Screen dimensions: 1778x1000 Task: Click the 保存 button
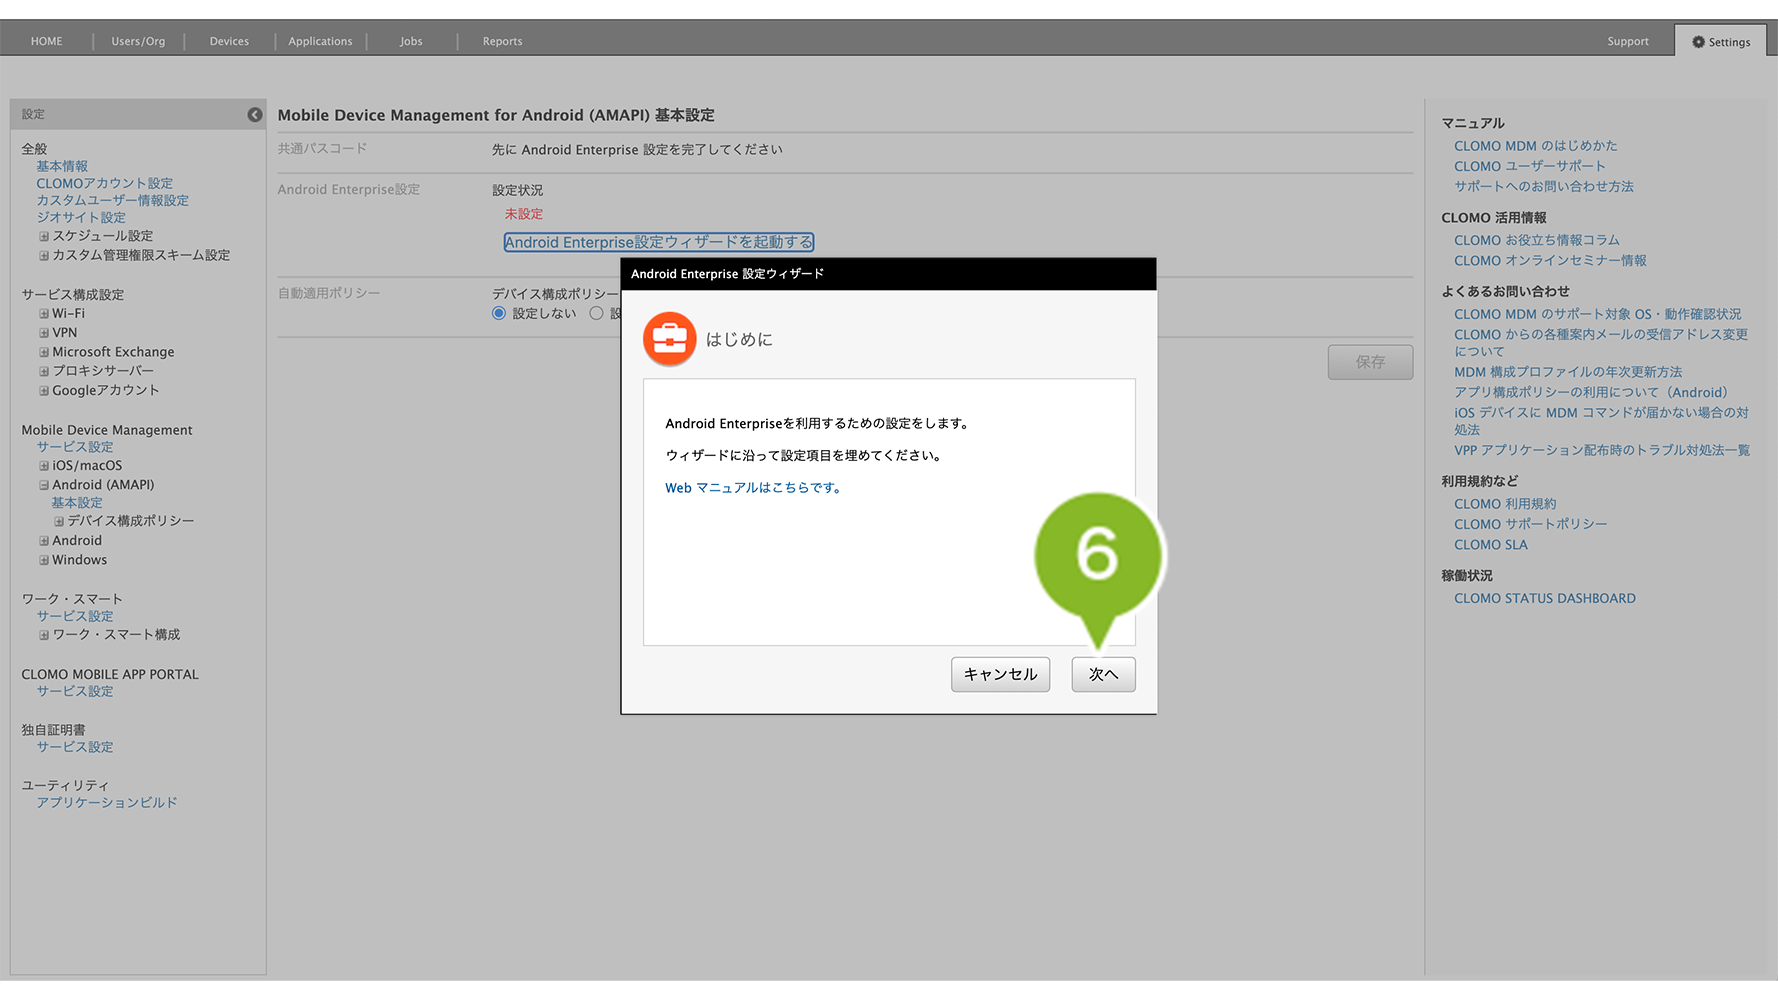click(1370, 362)
